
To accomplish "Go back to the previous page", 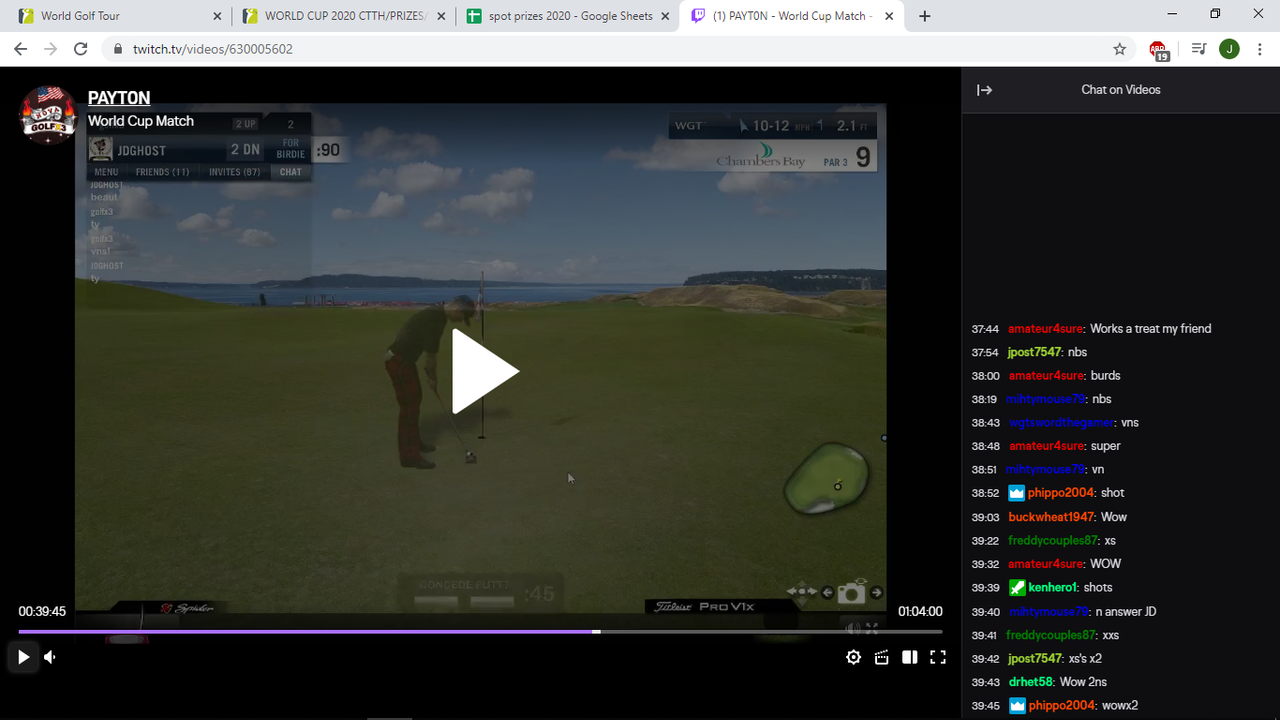I will [20, 49].
